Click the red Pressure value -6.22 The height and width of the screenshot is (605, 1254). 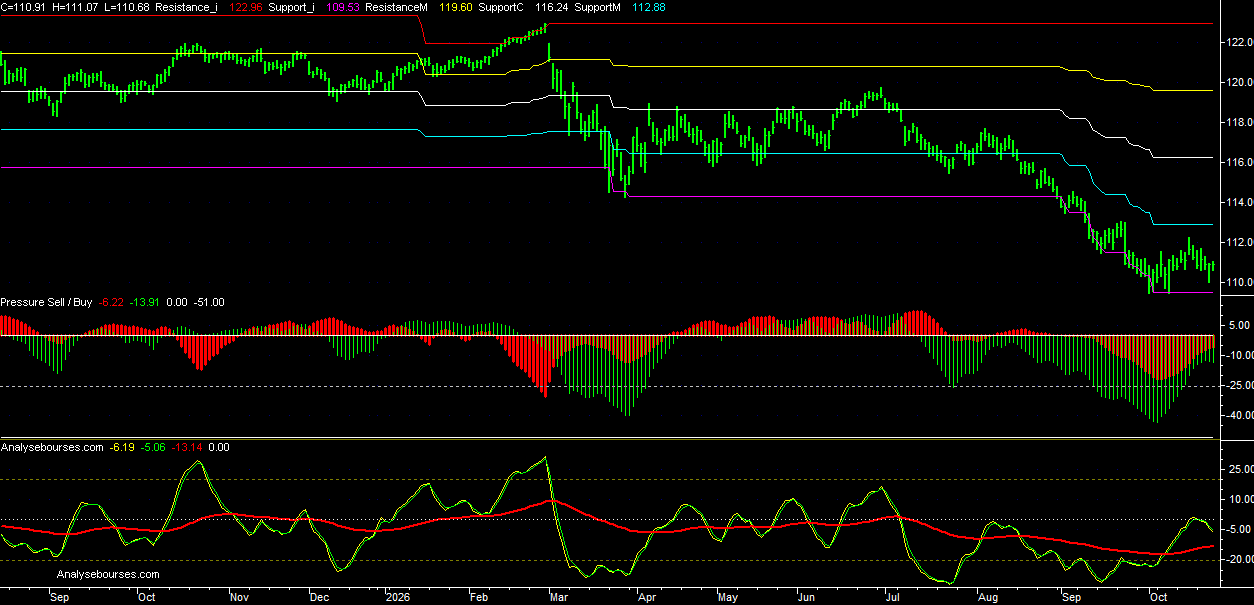112,302
